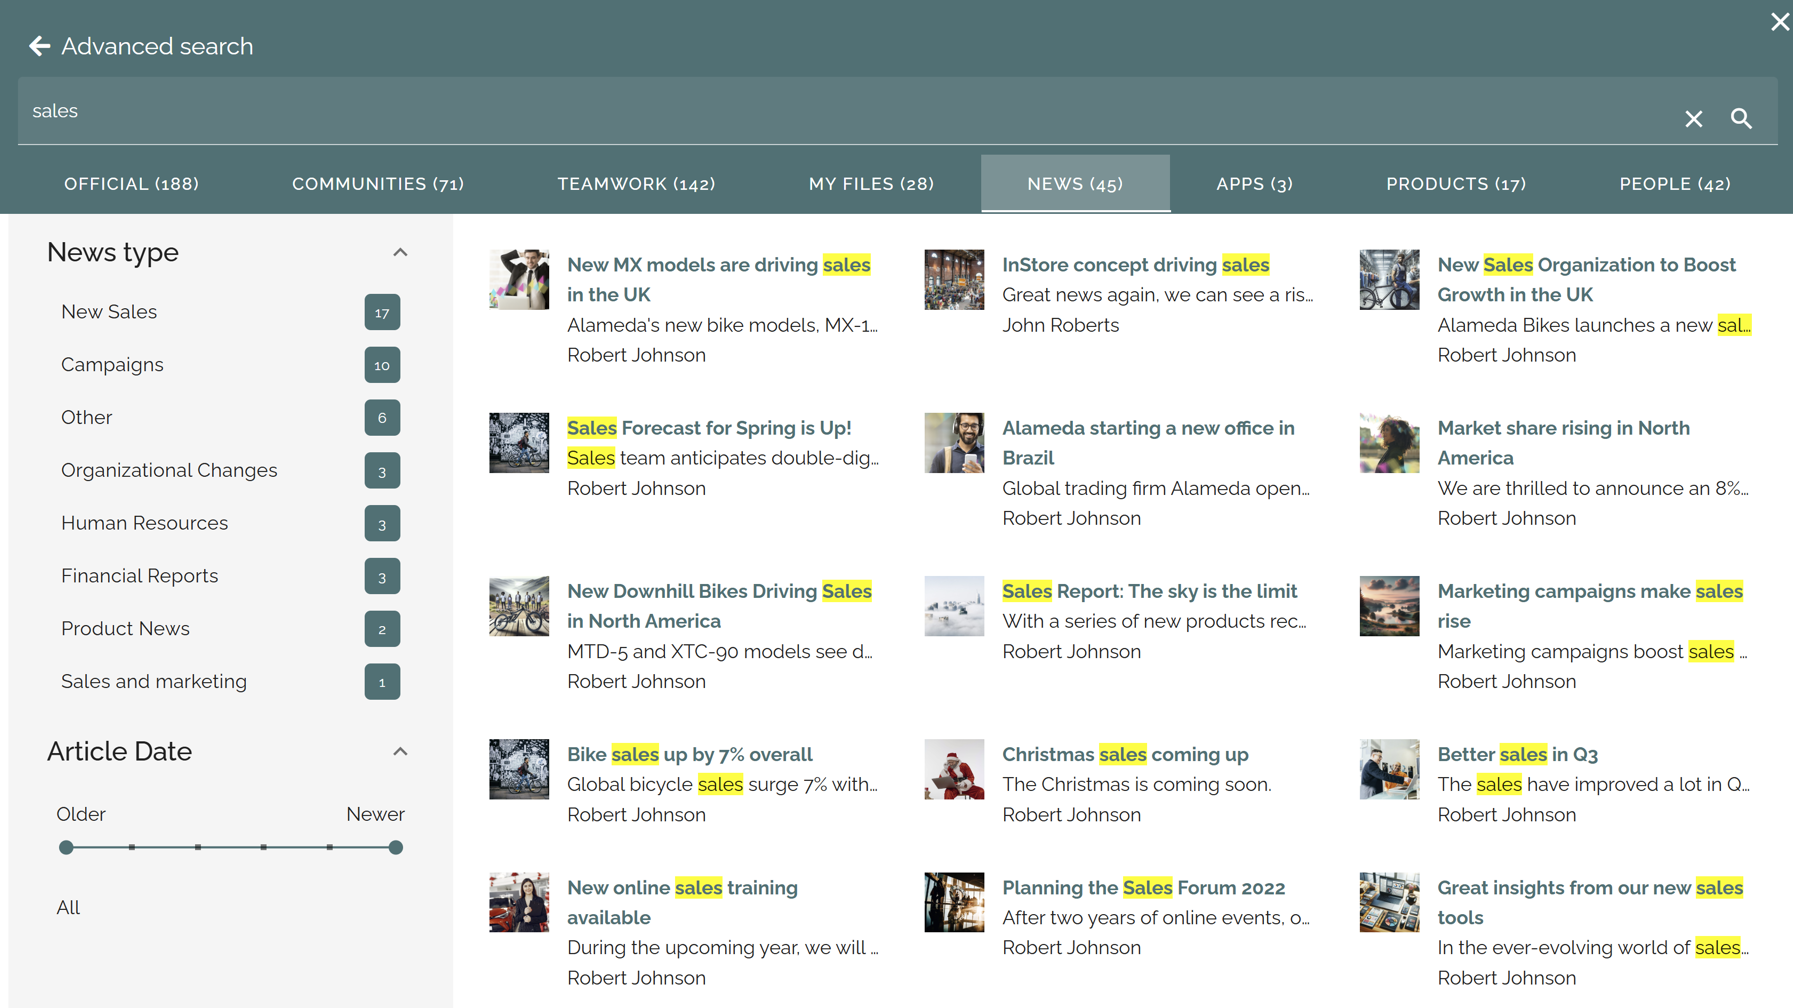Image resolution: width=1793 pixels, height=1008 pixels.
Task: Collapse the News type section
Action: click(x=400, y=252)
